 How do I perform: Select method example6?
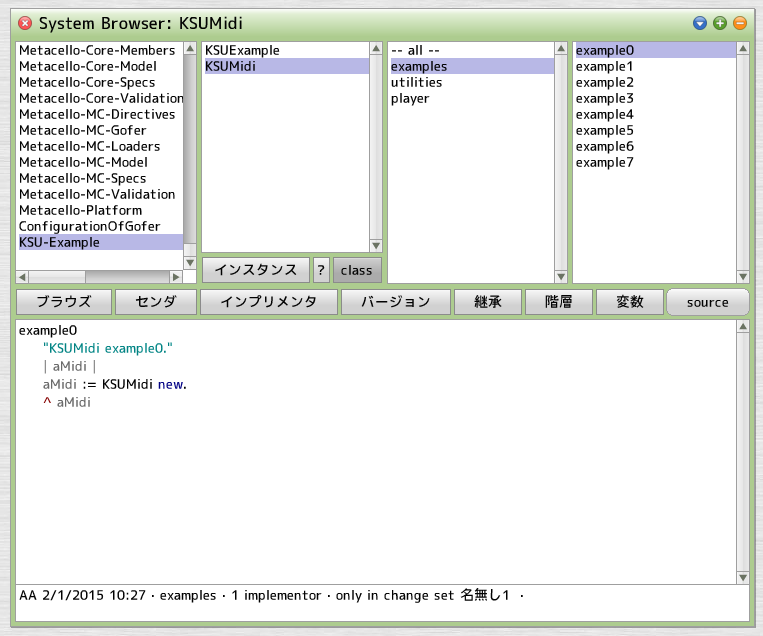point(655,146)
